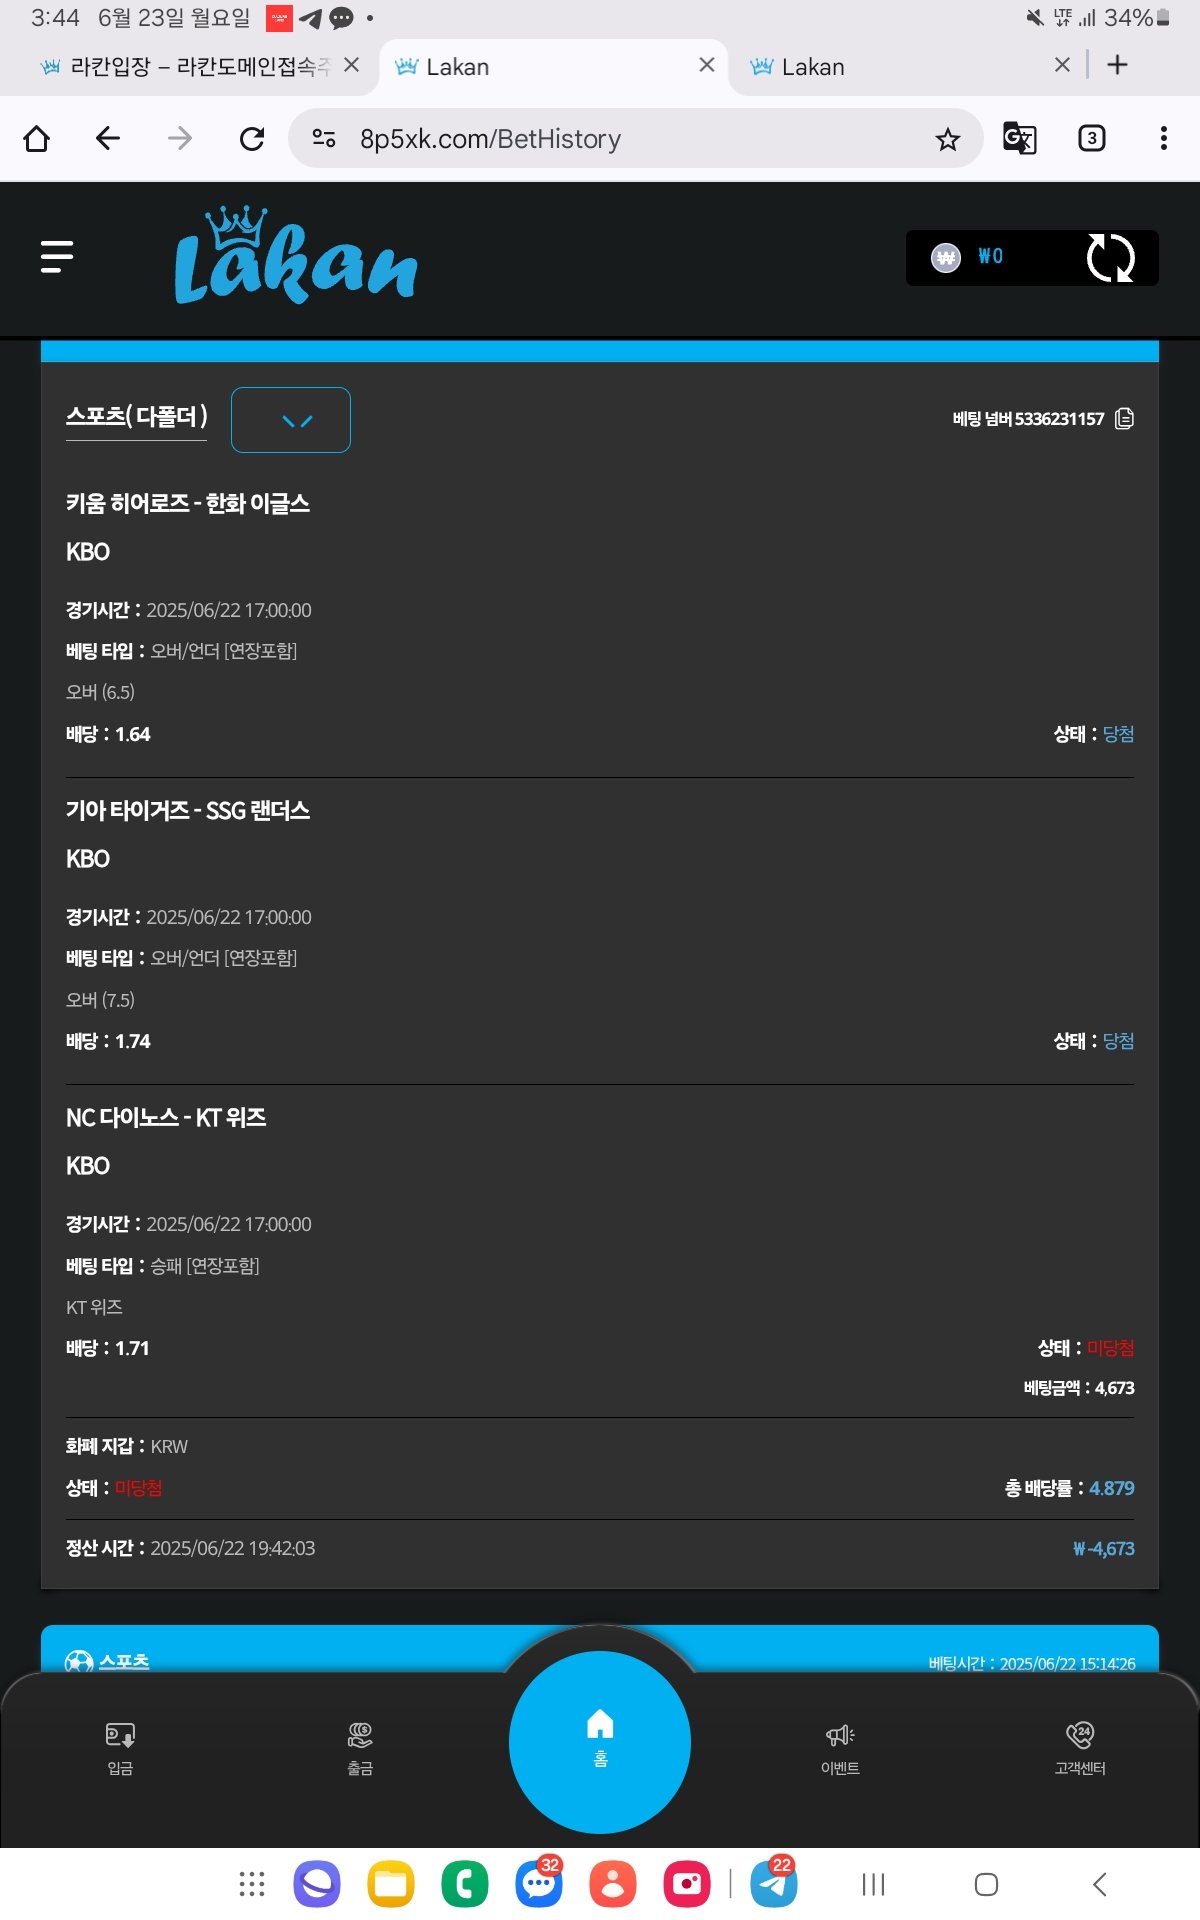Open browser three-dot menu
1200x1920 pixels.
point(1163,138)
